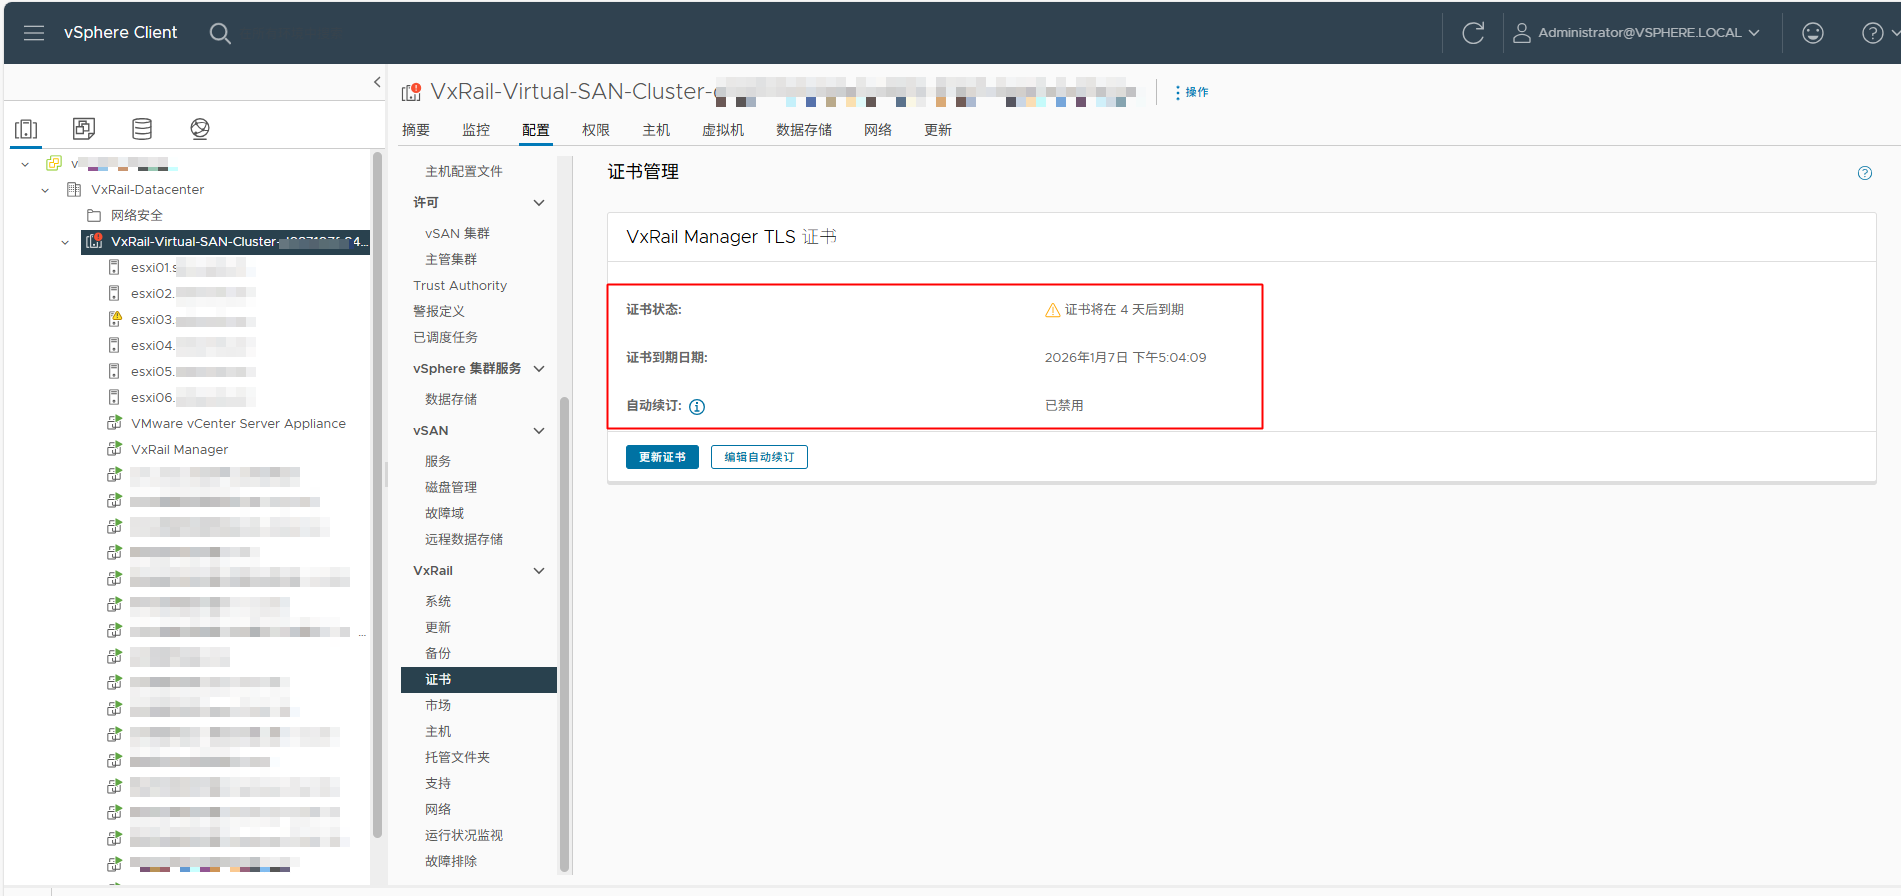Switch to VMs and Templates inventory view
The width and height of the screenshot is (1901, 896).
coord(84,129)
